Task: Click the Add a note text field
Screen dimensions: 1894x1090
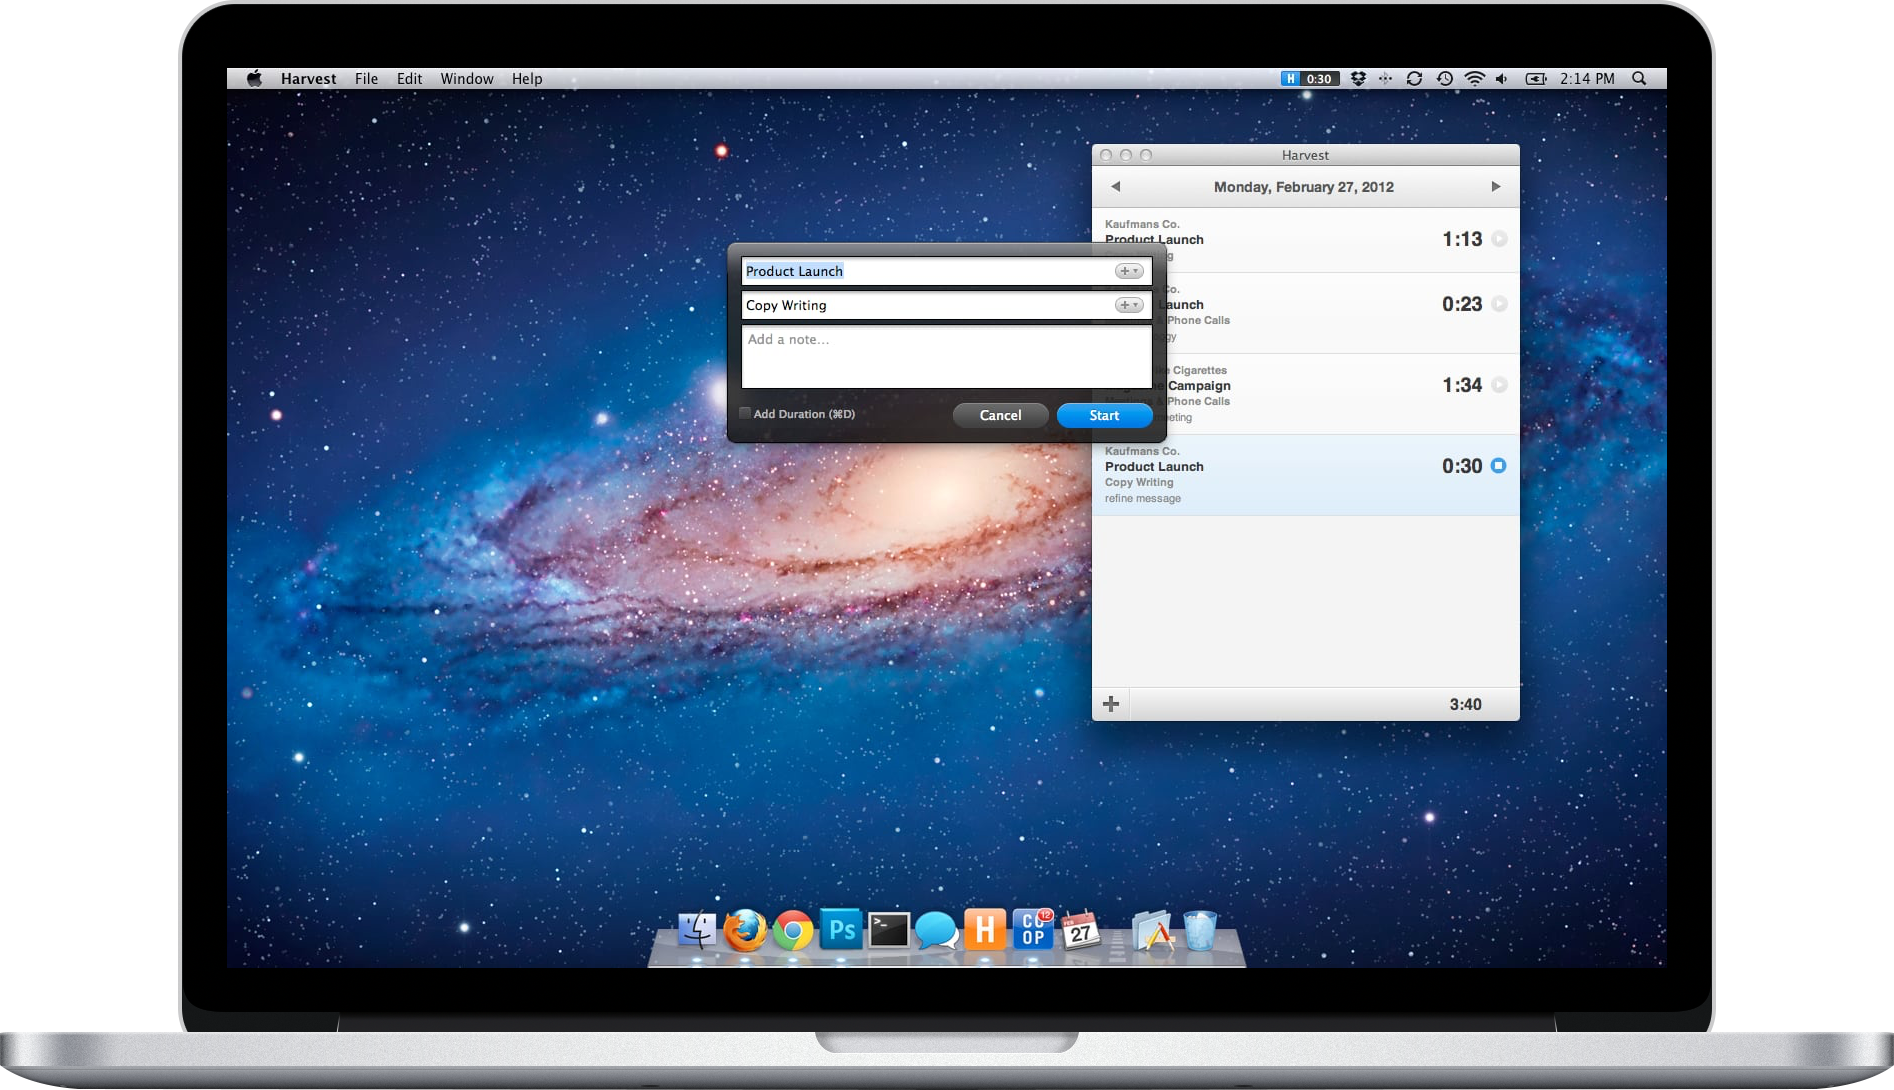Action: click(946, 357)
